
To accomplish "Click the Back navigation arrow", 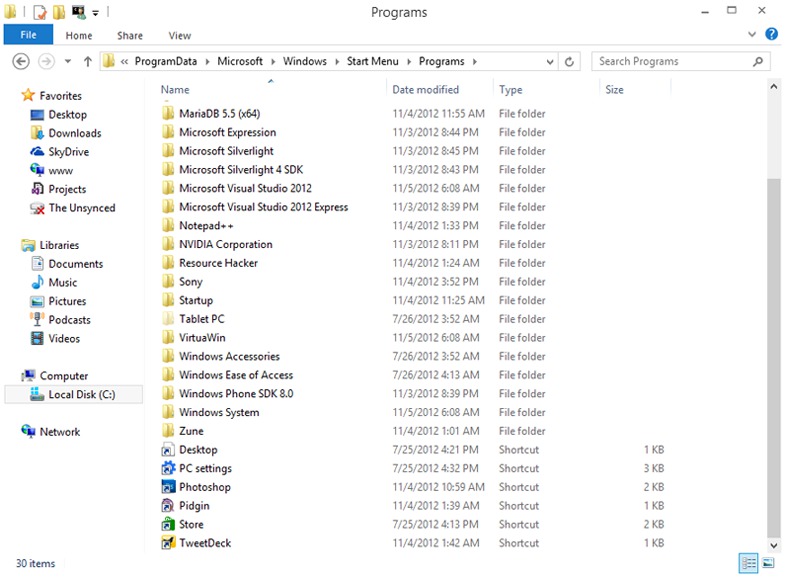I will click(x=21, y=62).
